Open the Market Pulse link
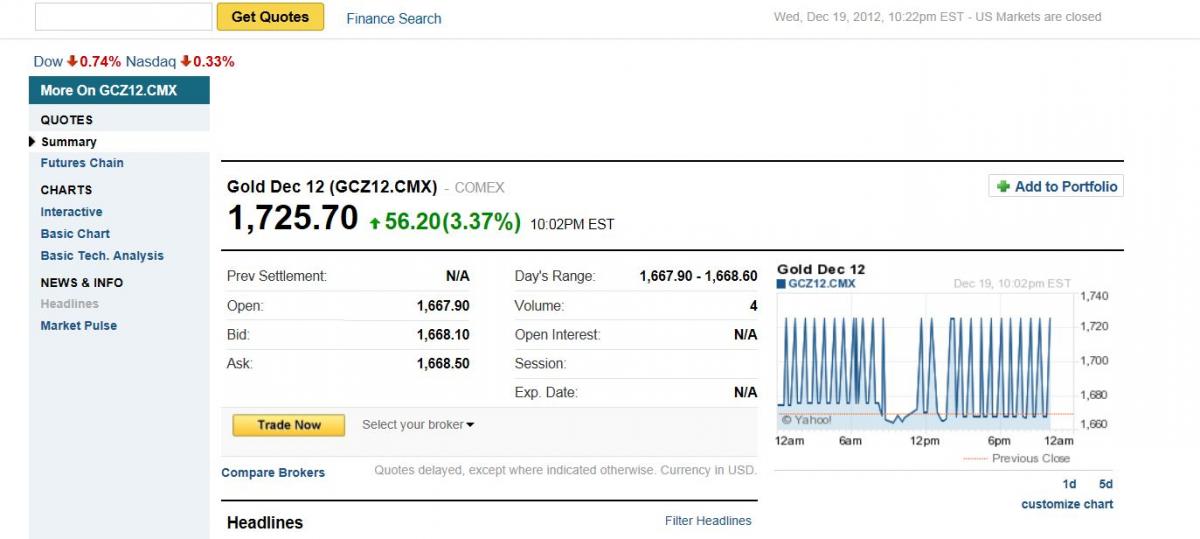 pyautogui.click(x=78, y=326)
